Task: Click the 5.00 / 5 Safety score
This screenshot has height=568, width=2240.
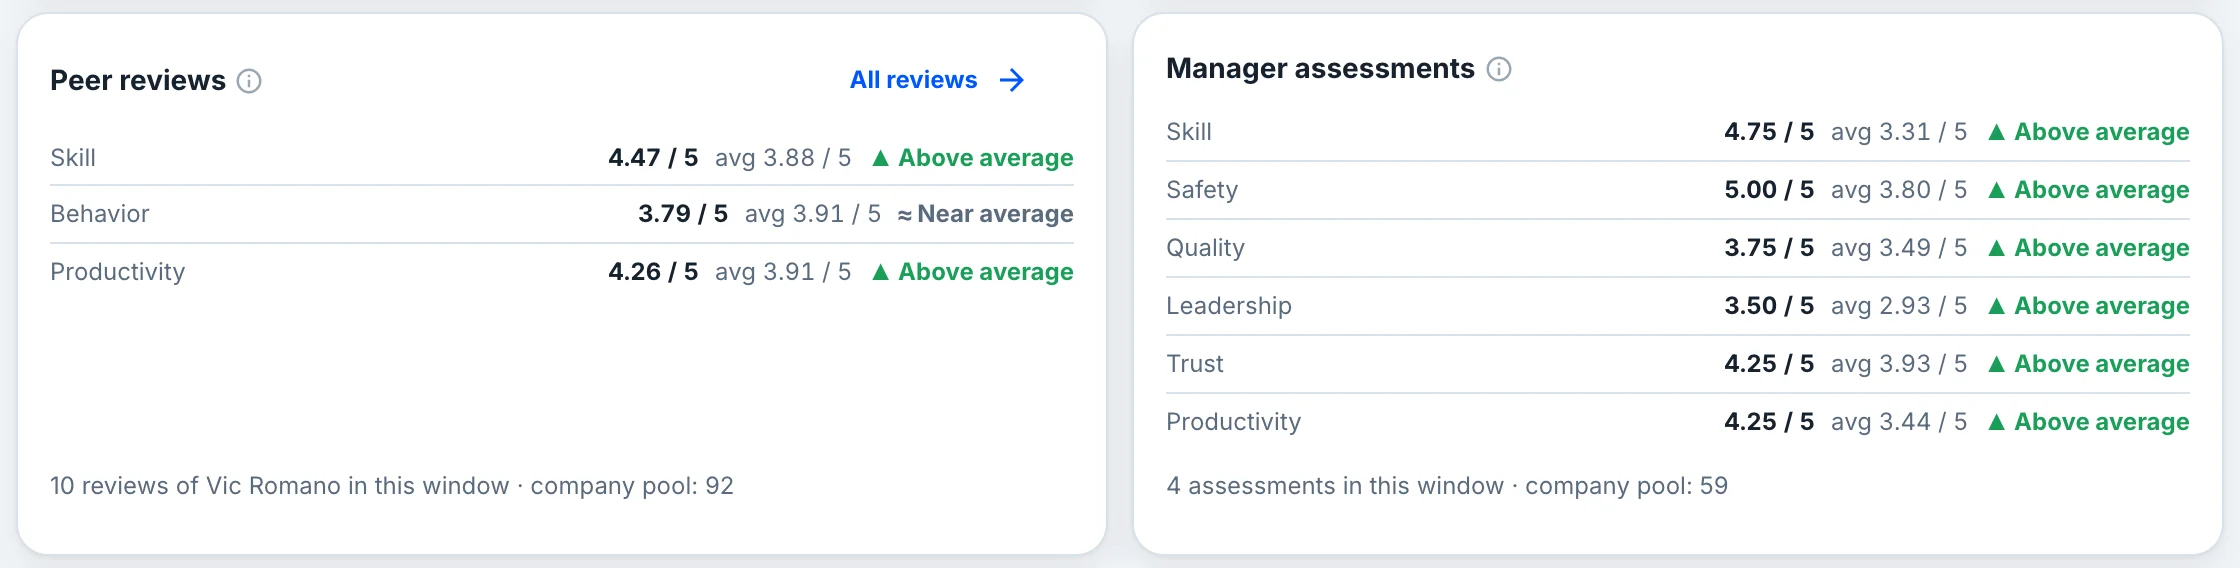Action: [1769, 190]
